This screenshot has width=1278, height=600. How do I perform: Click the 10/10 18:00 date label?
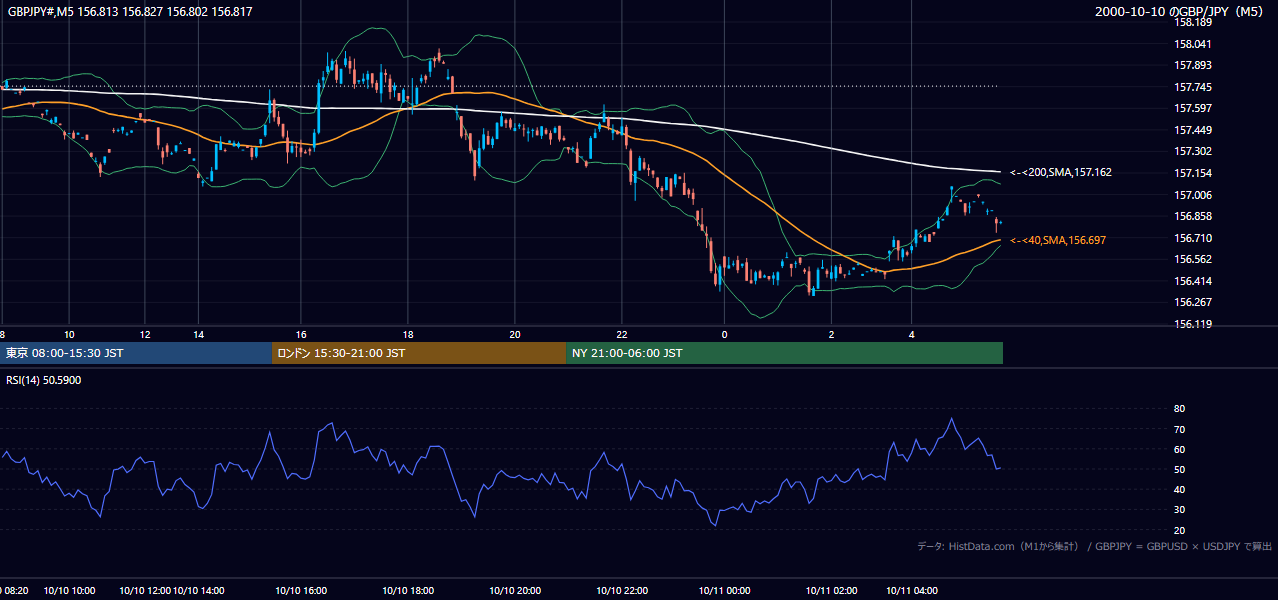408,591
